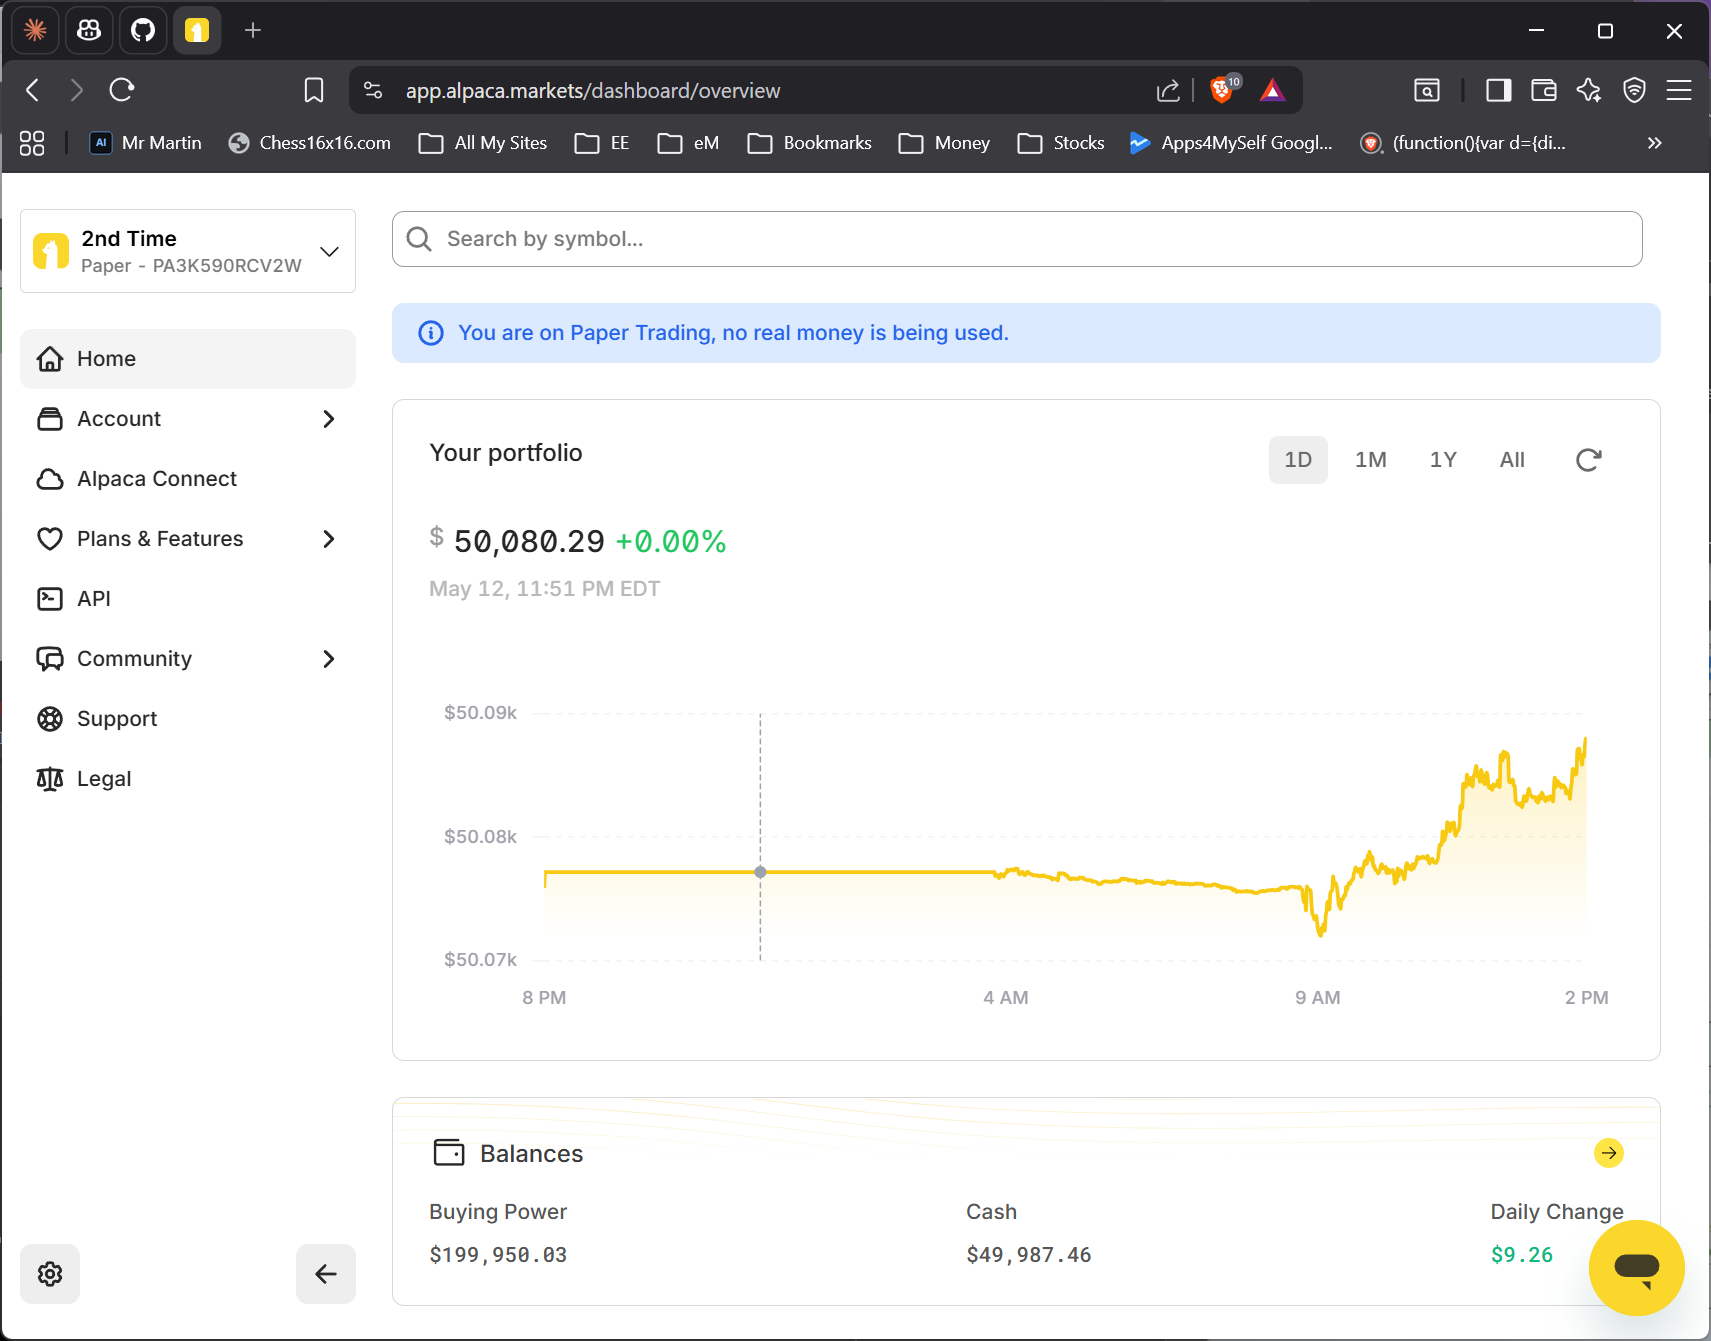Open Brave VPN shield icon
Image resolution: width=1711 pixels, height=1341 pixels.
tap(1634, 90)
